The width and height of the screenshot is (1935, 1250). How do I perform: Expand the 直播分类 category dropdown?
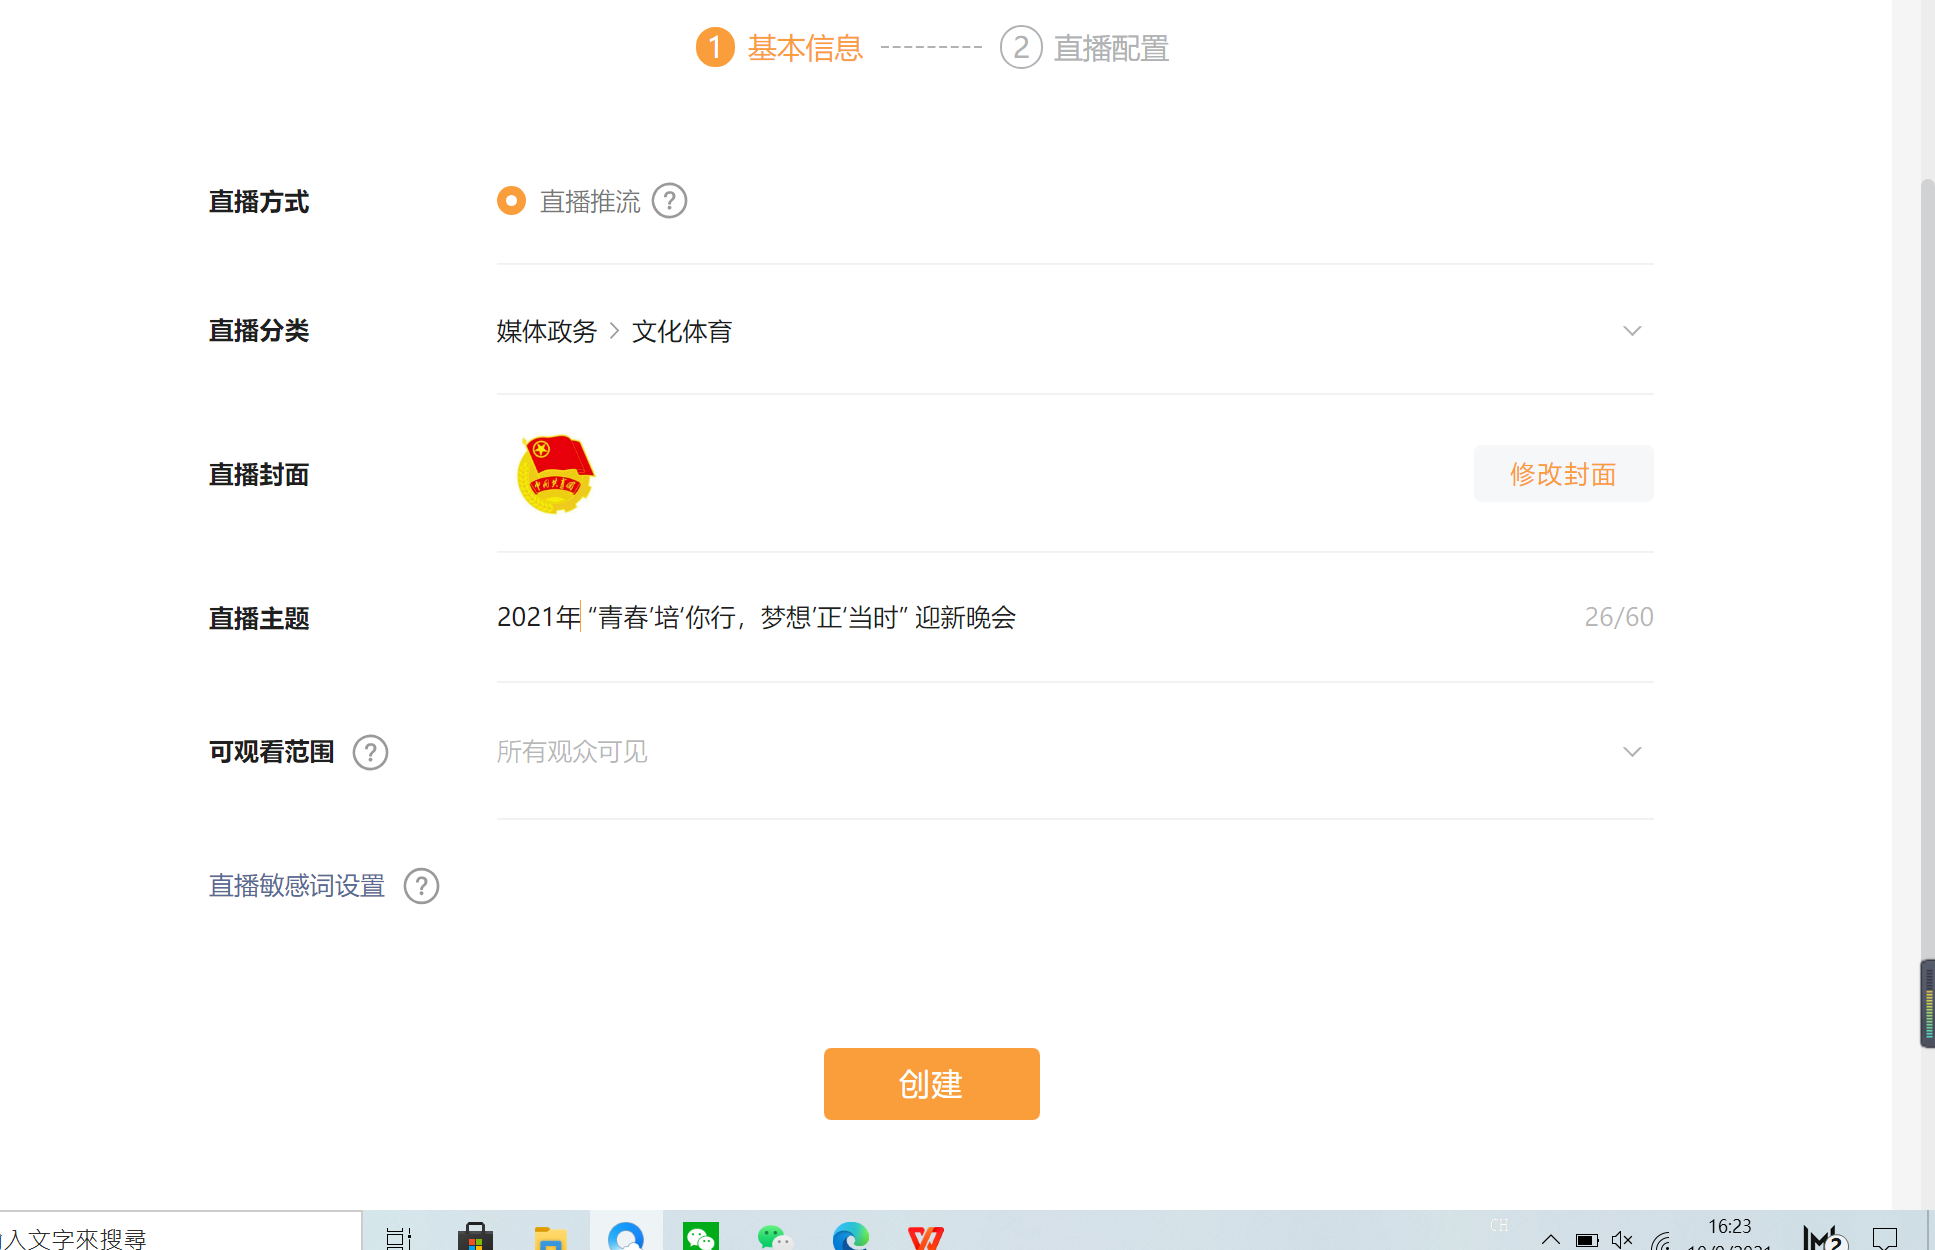[x=1631, y=331]
